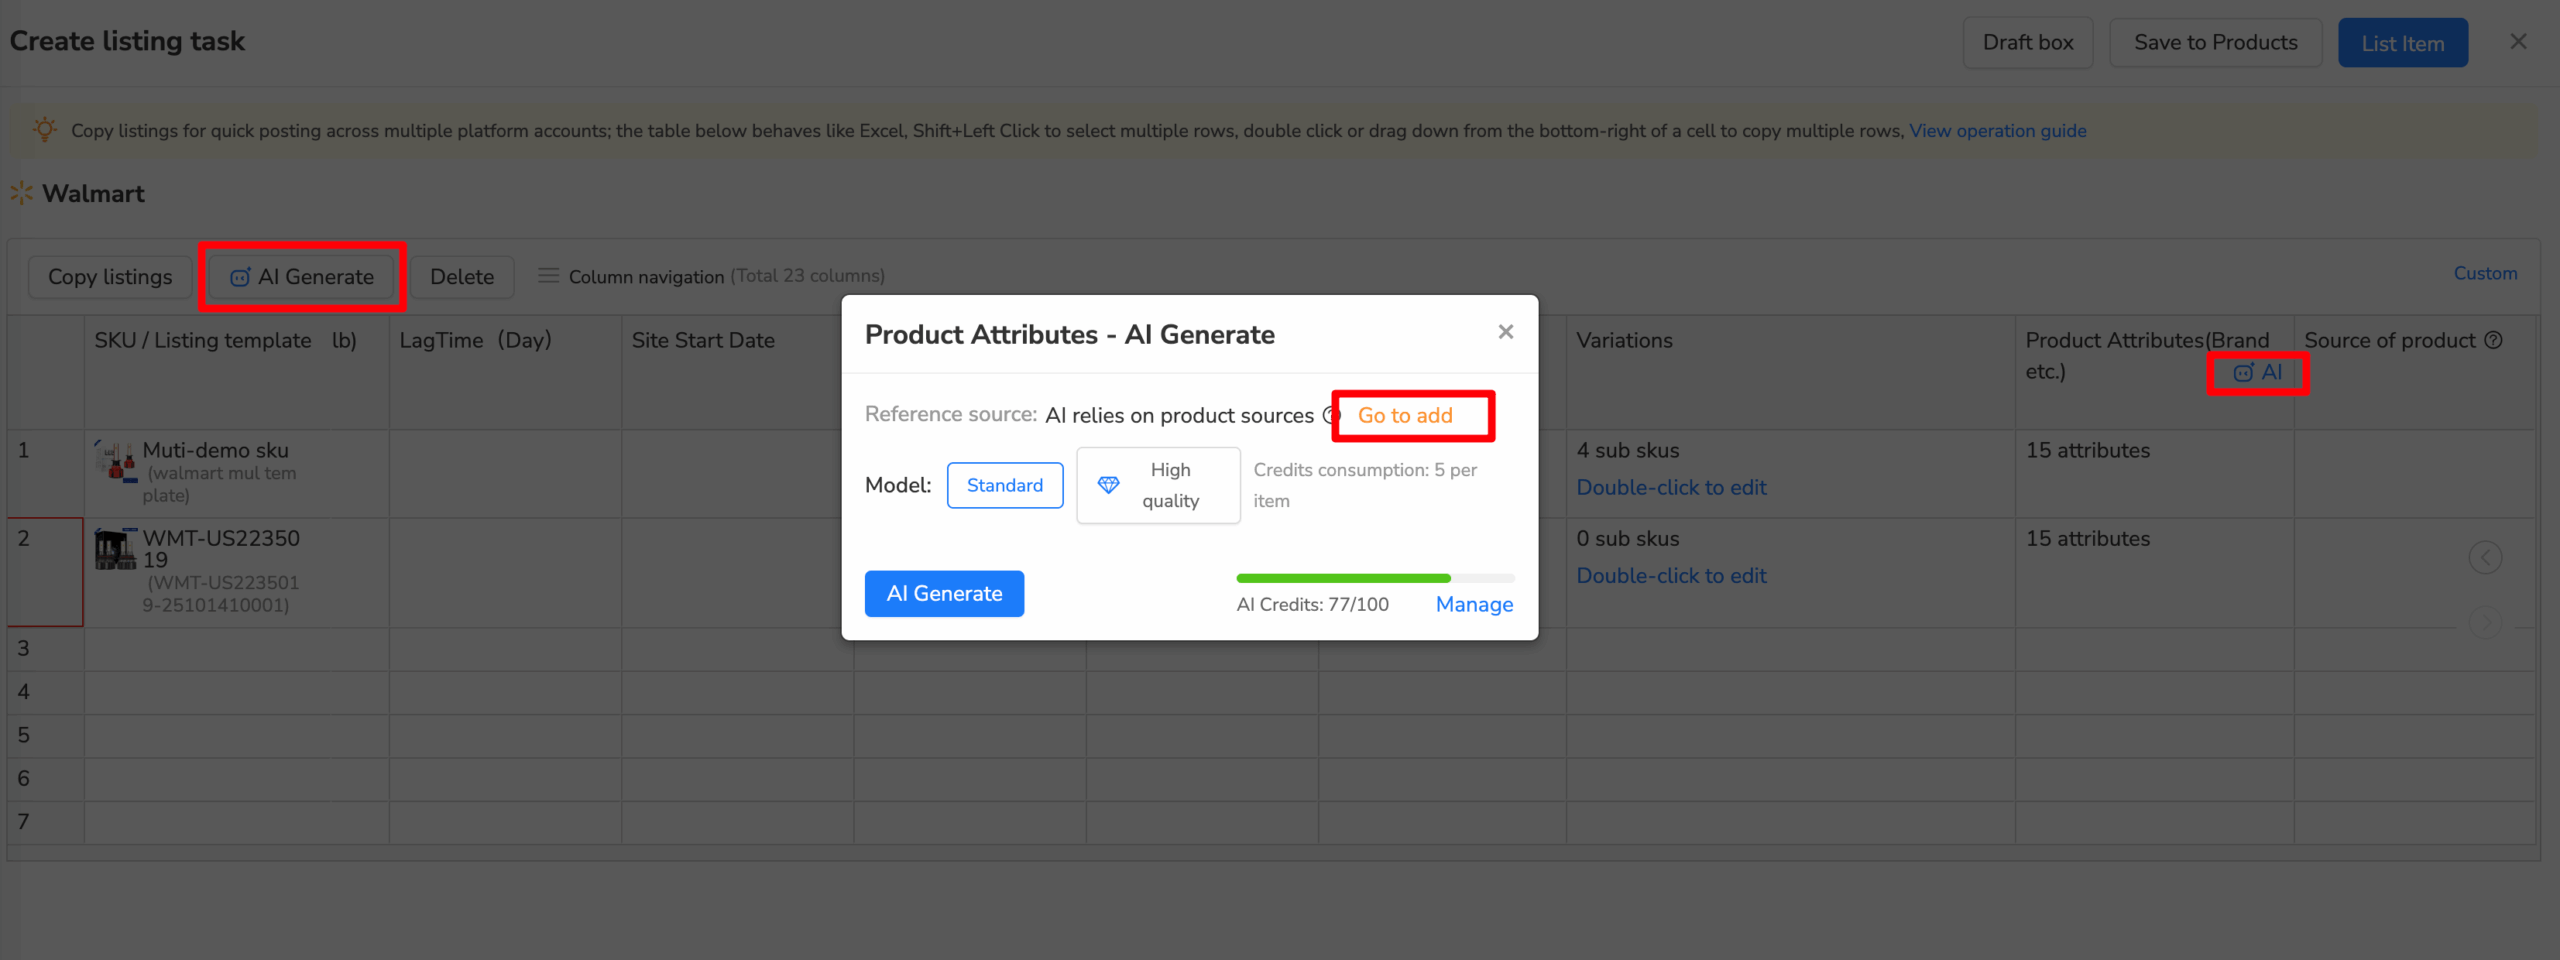This screenshot has height=960, width=2560.
Task: Open Column navigation list
Action: pyautogui.click(x=711, y=276)
